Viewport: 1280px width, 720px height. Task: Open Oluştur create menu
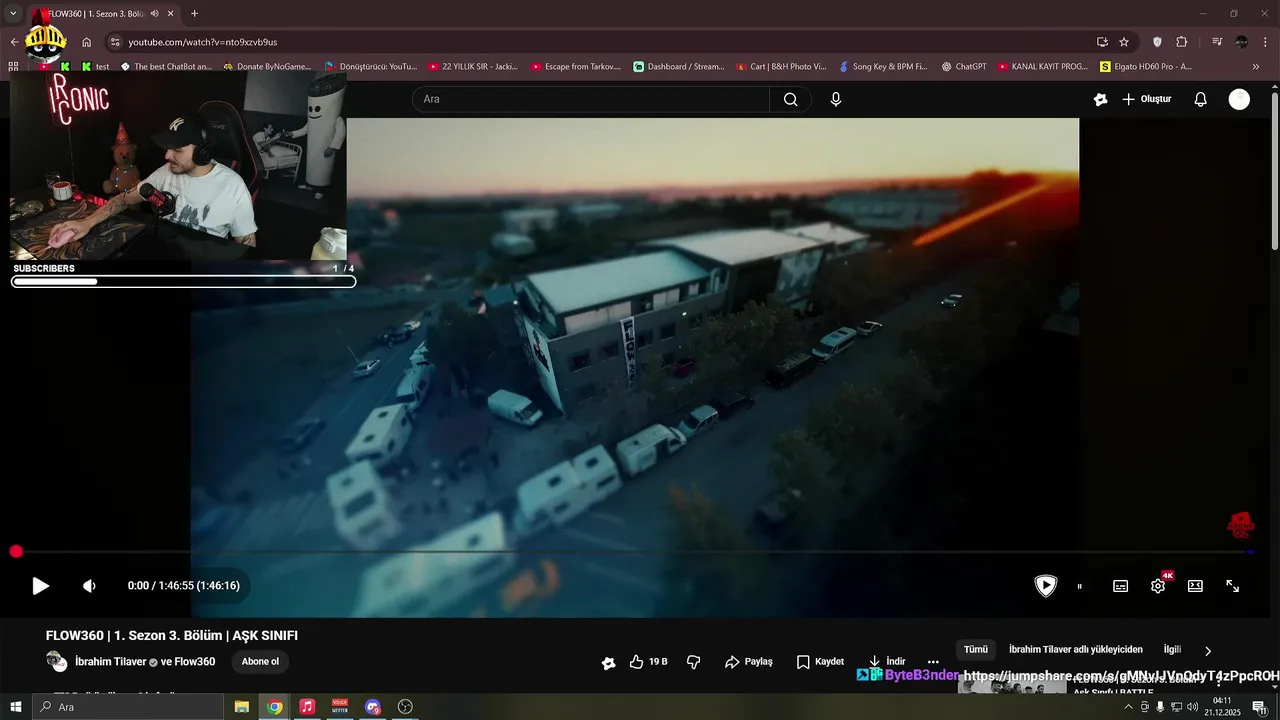point(1146,99)
